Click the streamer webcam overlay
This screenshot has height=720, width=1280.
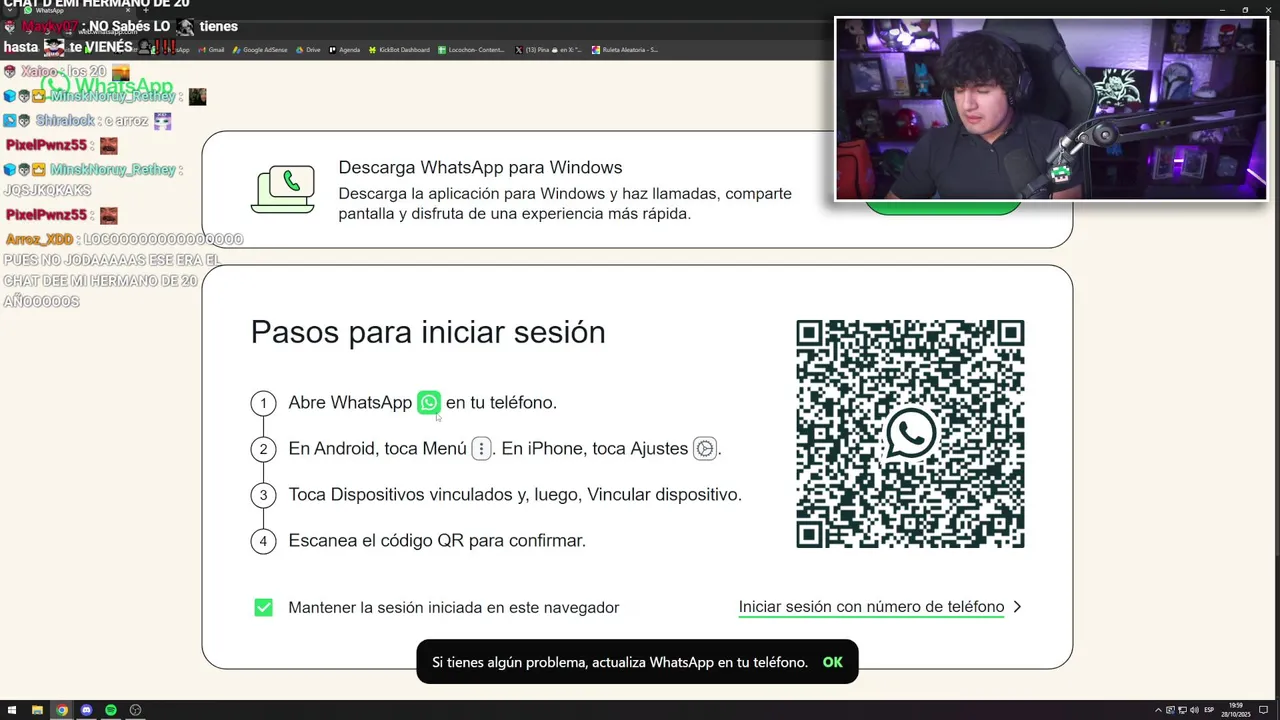tap(1051, 109)
